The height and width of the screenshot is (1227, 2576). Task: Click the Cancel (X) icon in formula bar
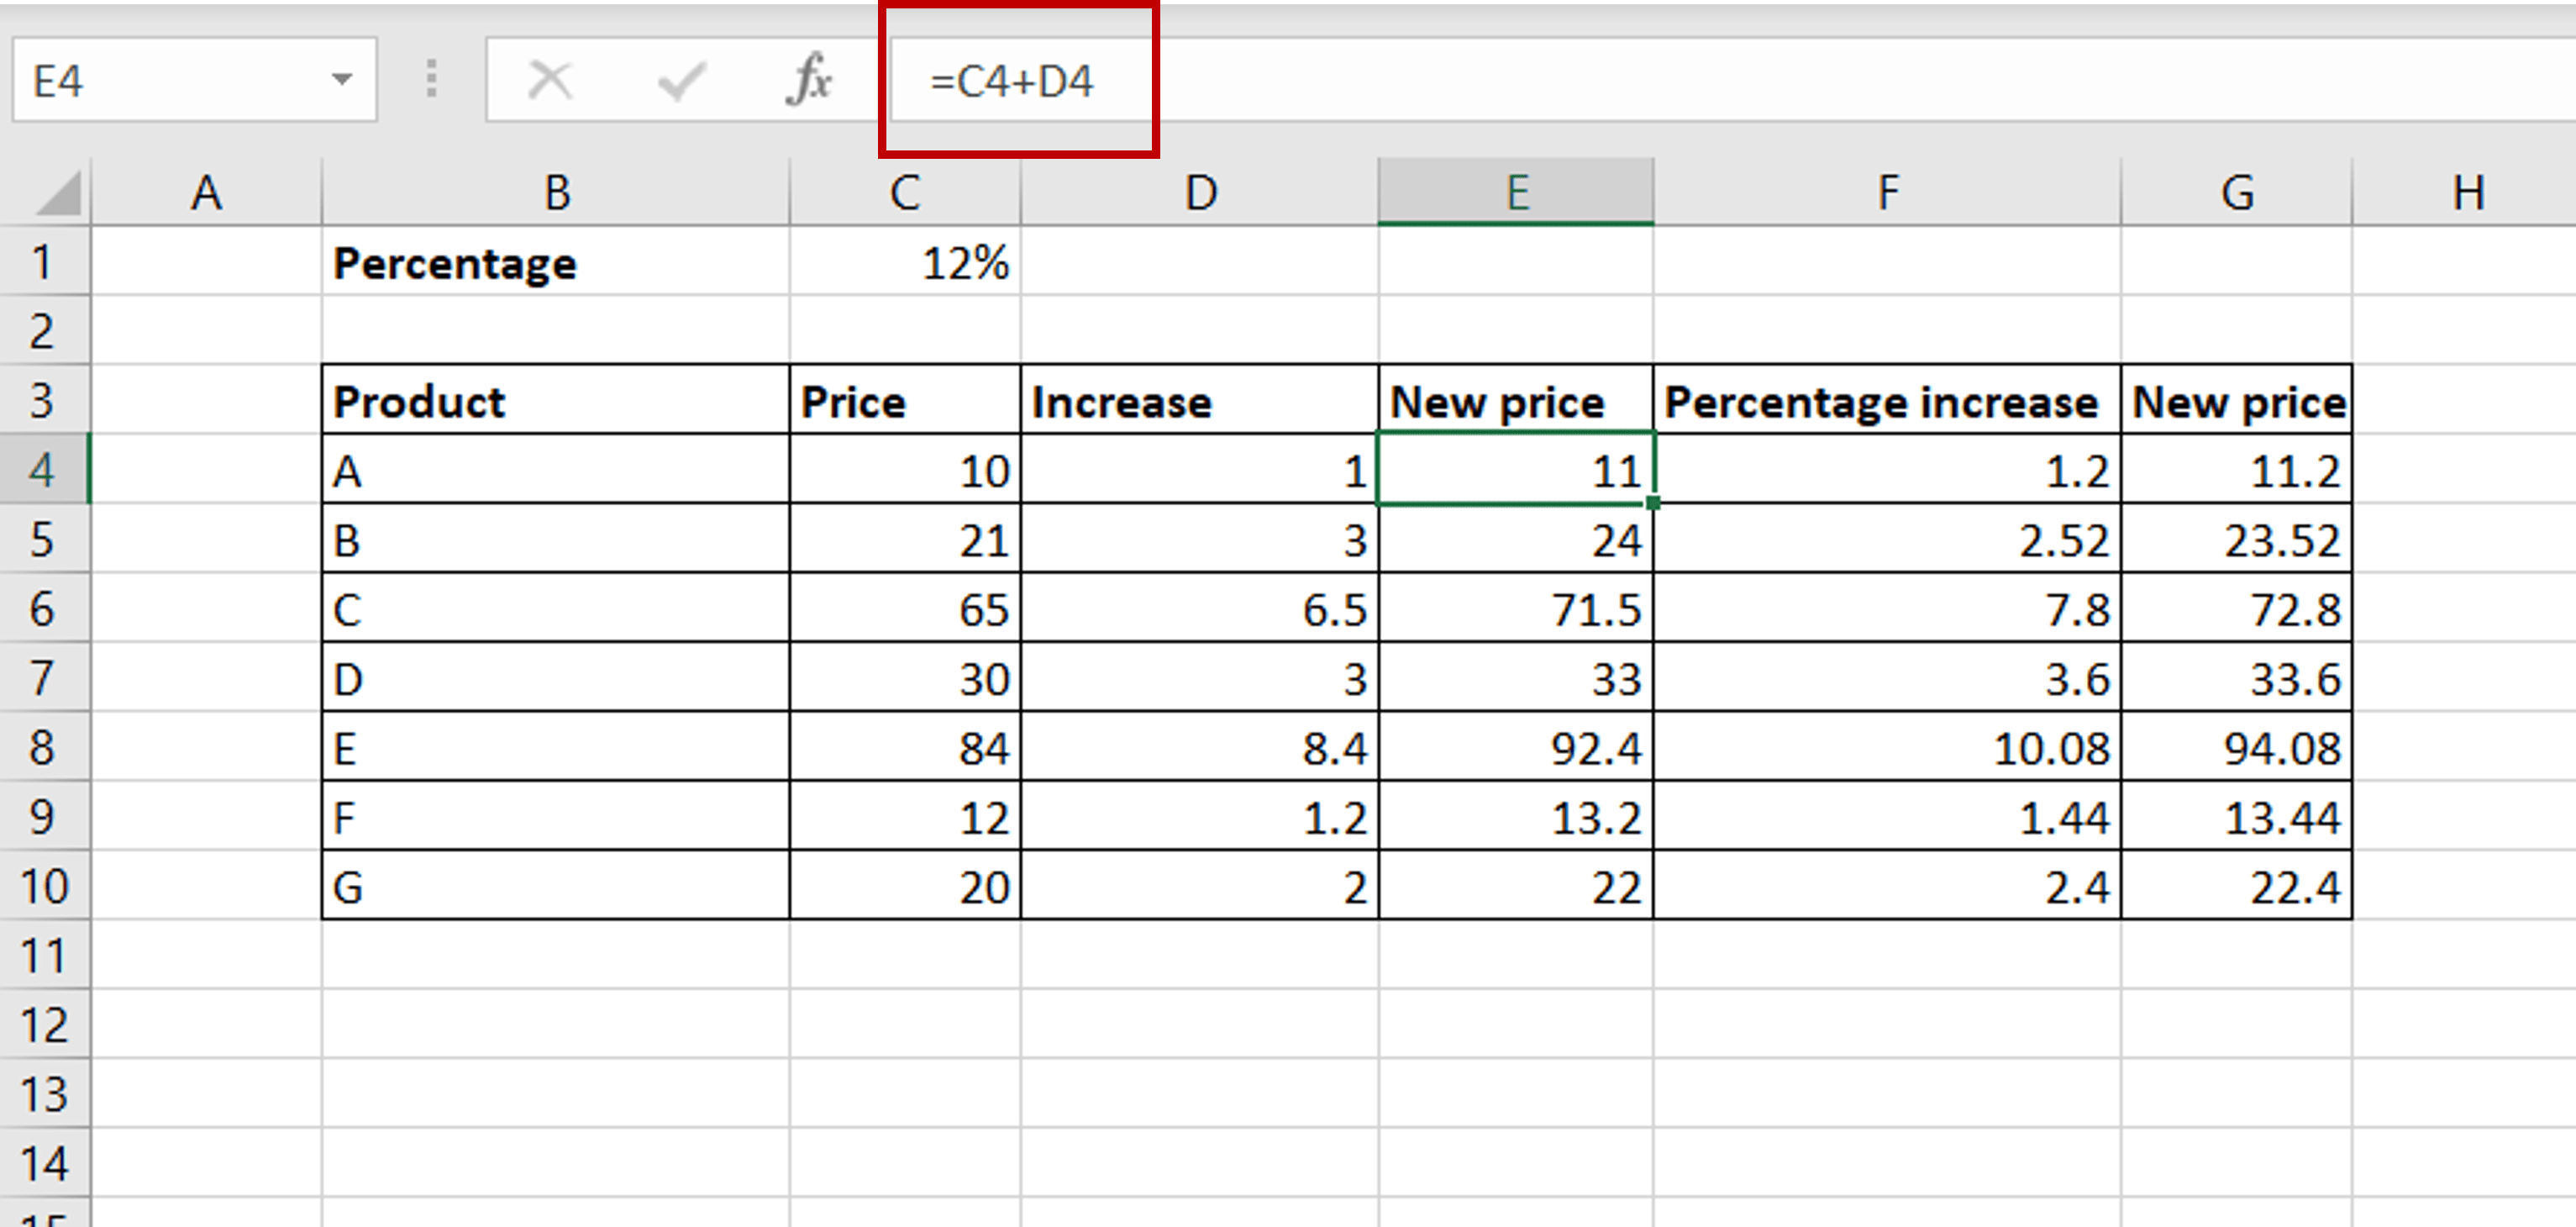550,80
